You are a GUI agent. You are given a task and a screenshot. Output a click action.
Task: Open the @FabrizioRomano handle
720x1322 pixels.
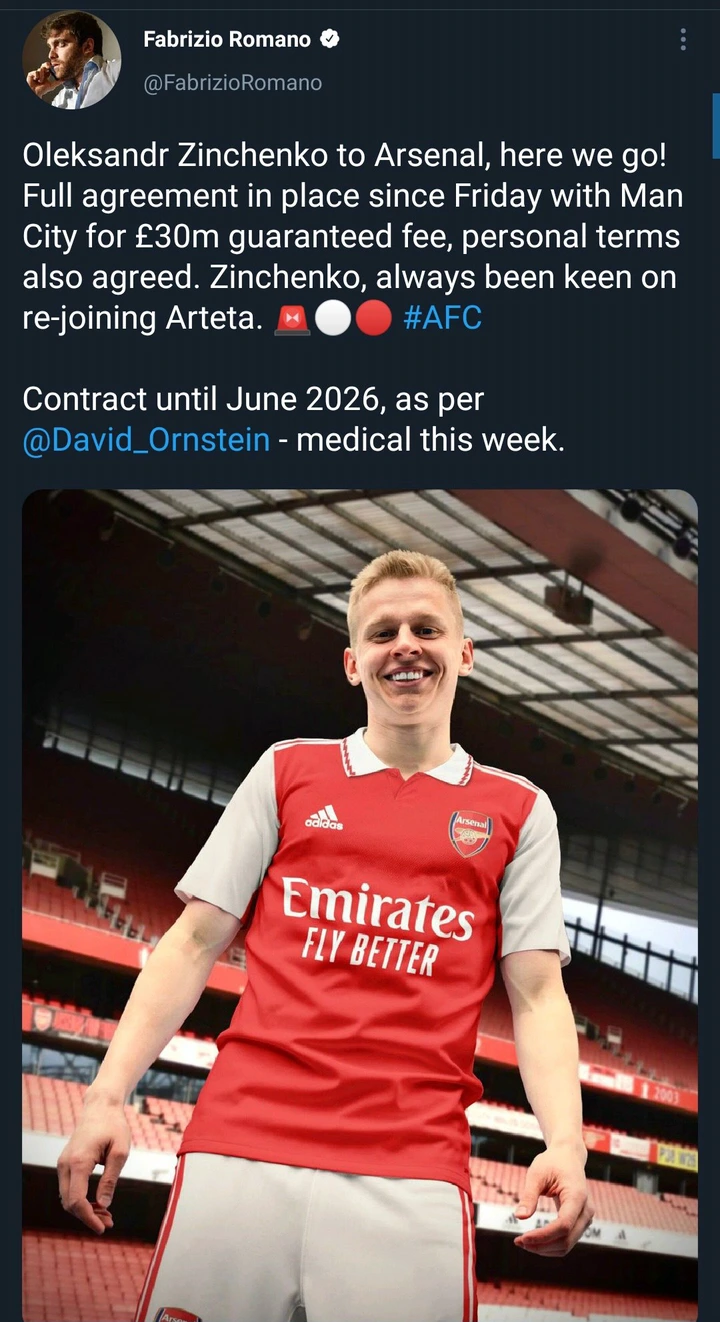coord(233,83)
